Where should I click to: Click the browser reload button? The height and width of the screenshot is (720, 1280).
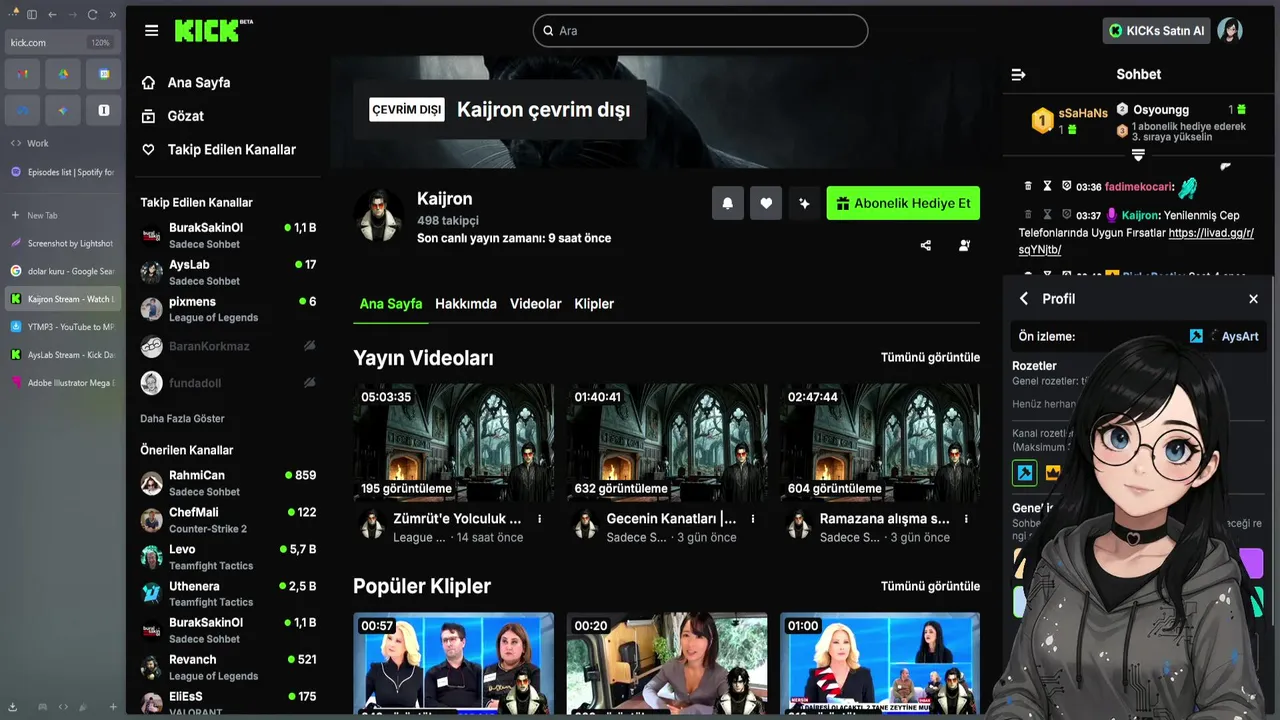pos(92,15)
